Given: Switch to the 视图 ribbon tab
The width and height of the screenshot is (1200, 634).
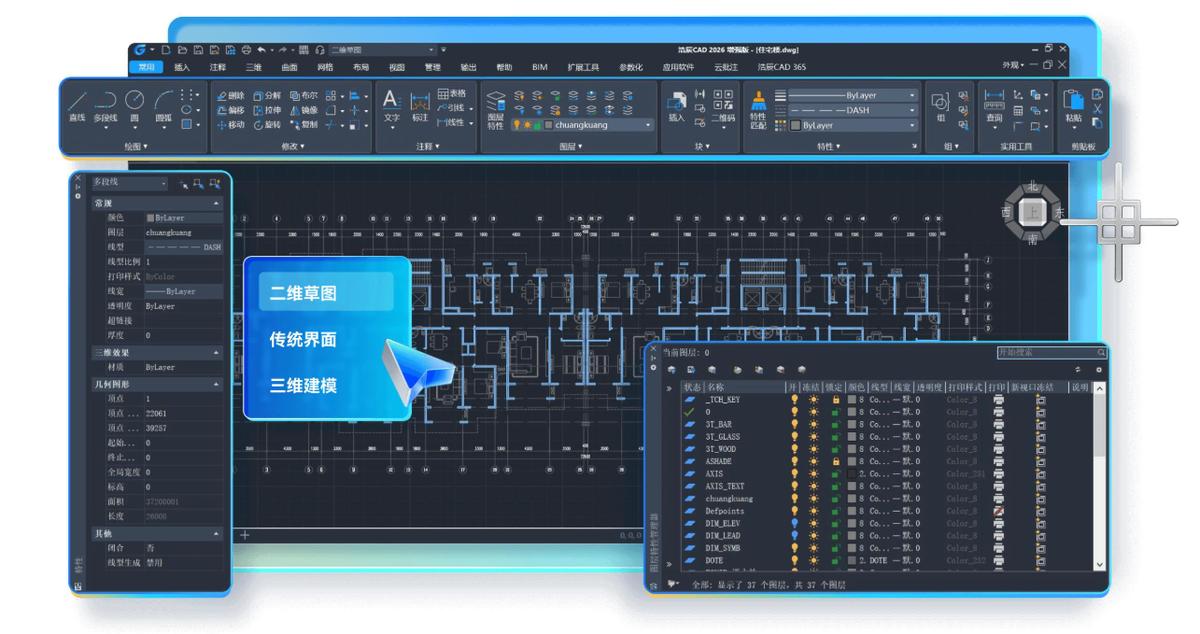Looking at the screenshot, I should pos(397,67).
